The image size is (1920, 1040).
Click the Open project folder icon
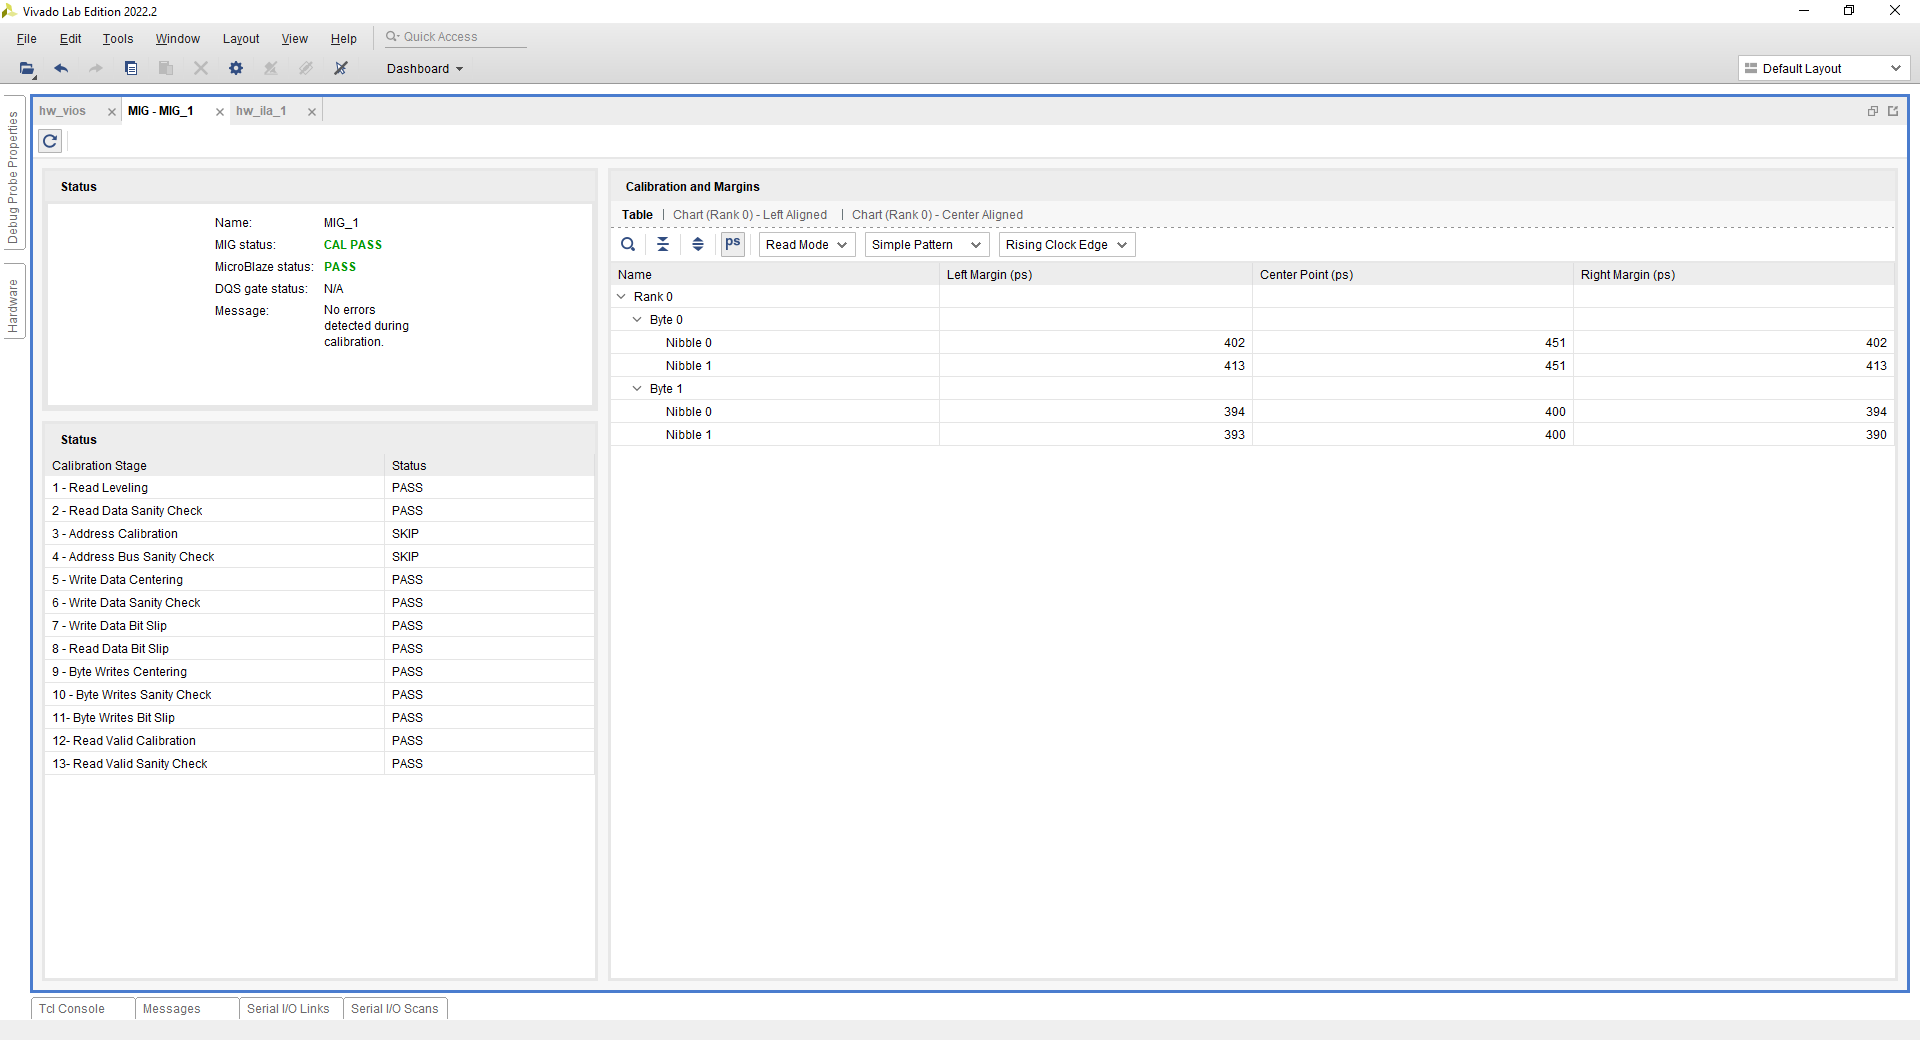click(x=27, y=69)
